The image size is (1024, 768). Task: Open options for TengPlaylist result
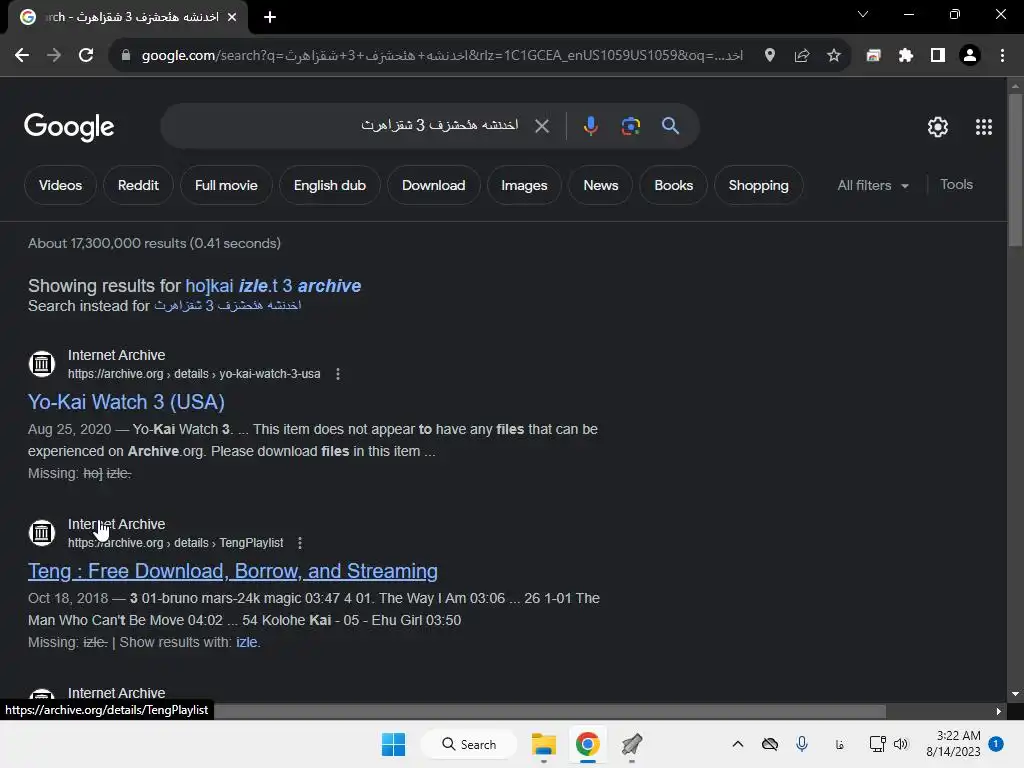300,543
